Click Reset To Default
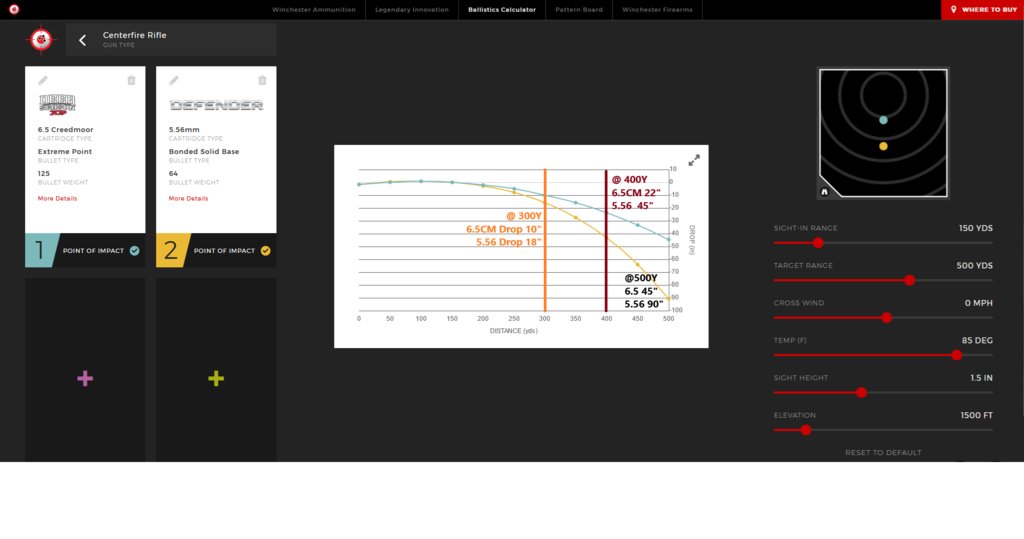Image resolution: width=1024 pixels, height=539 pixels. click(883, 453)
